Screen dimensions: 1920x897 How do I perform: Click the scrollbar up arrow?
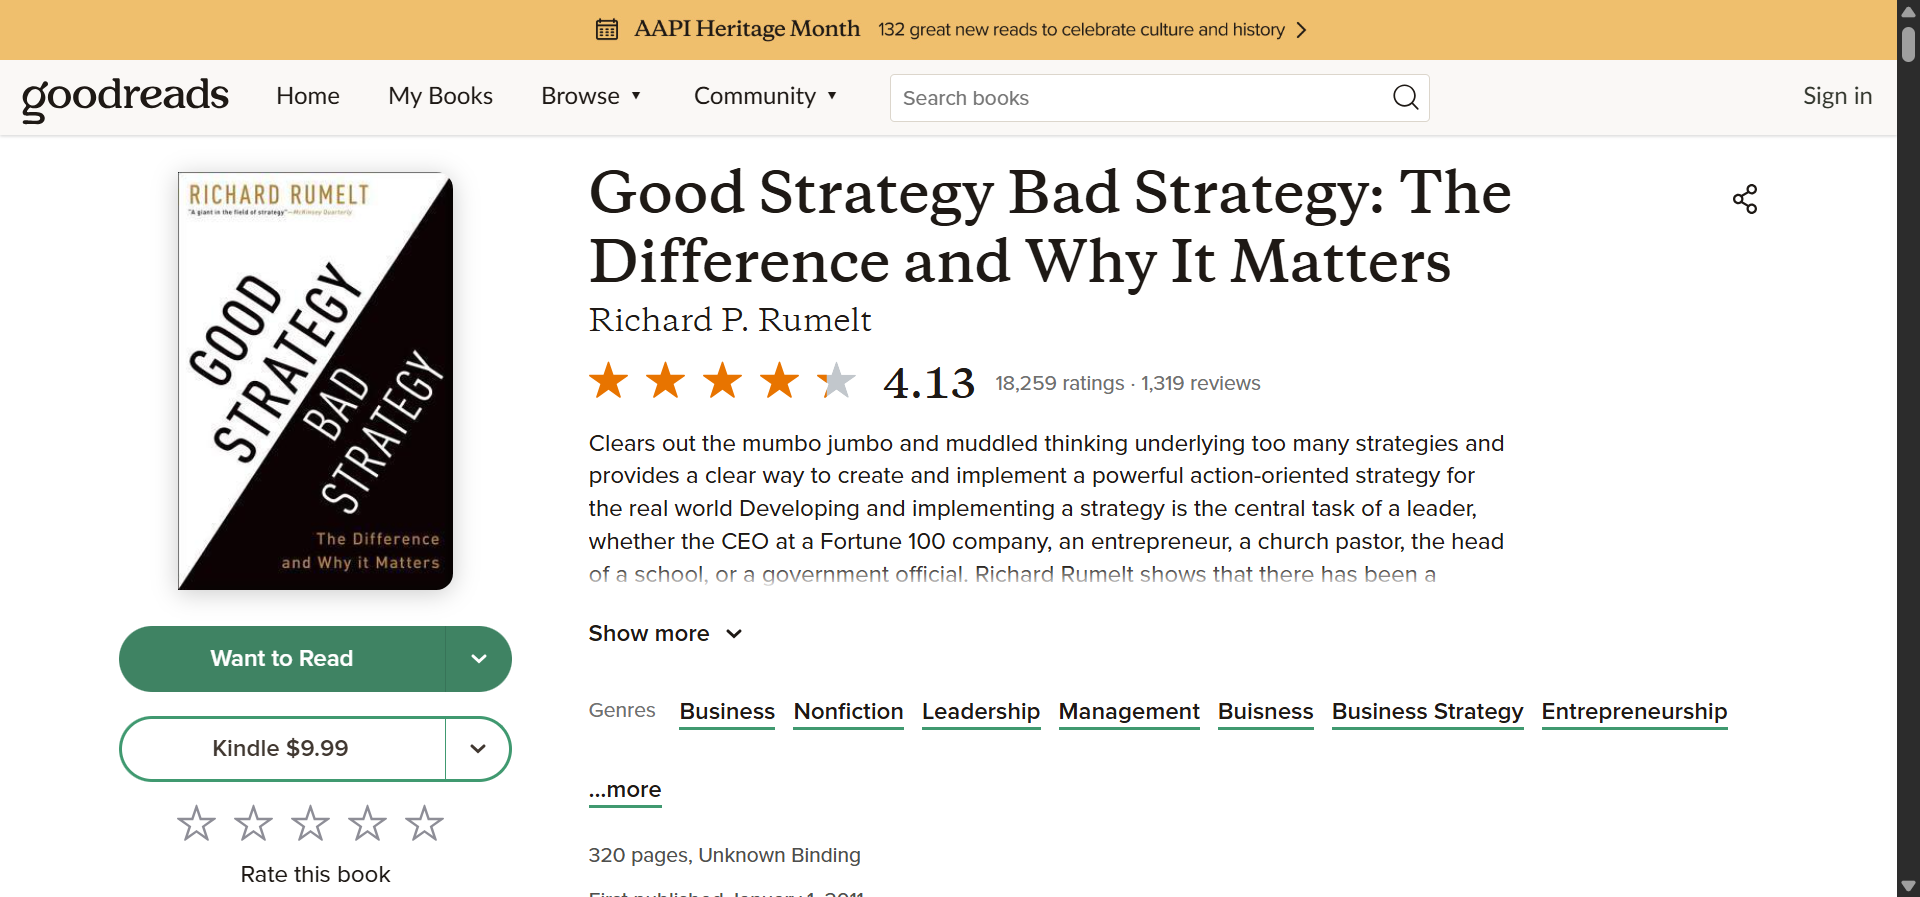(x=1908, y=11)
